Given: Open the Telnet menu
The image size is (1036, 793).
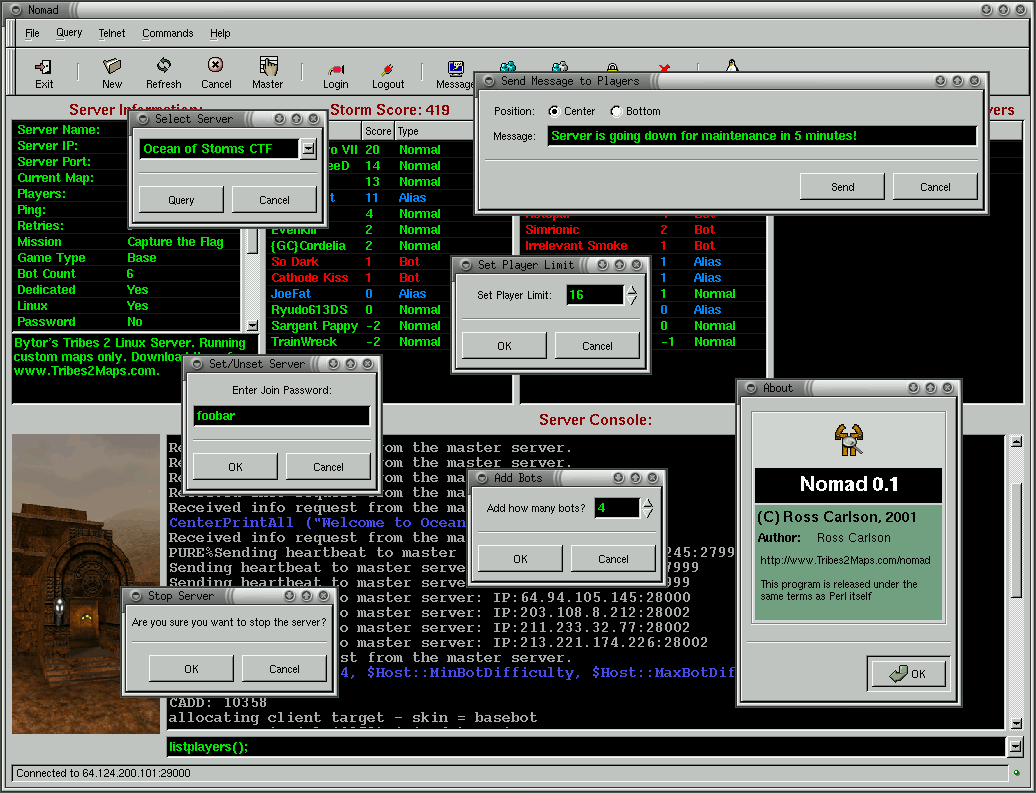Looking at the screenshot, I should pyautogui.click(x=111, y=33).
